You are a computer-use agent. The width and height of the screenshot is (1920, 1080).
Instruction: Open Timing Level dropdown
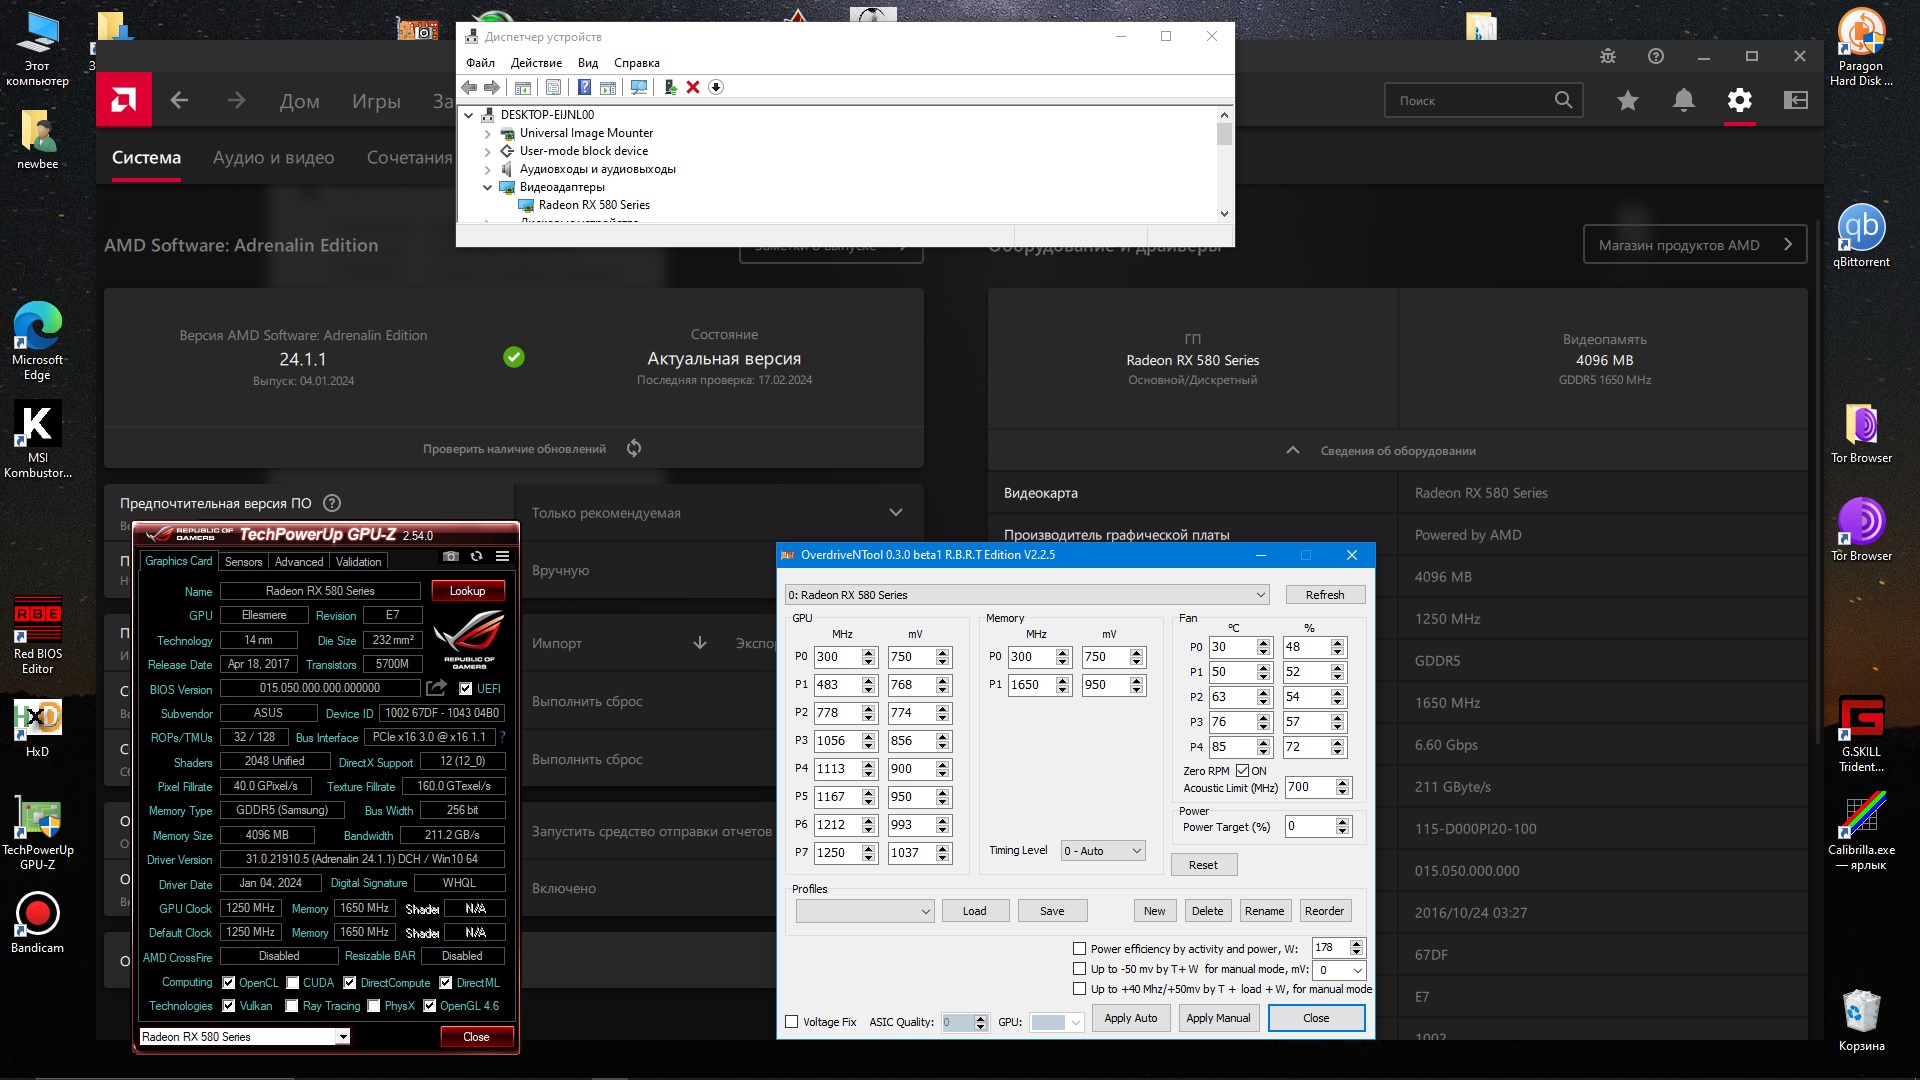point(1102,851)
